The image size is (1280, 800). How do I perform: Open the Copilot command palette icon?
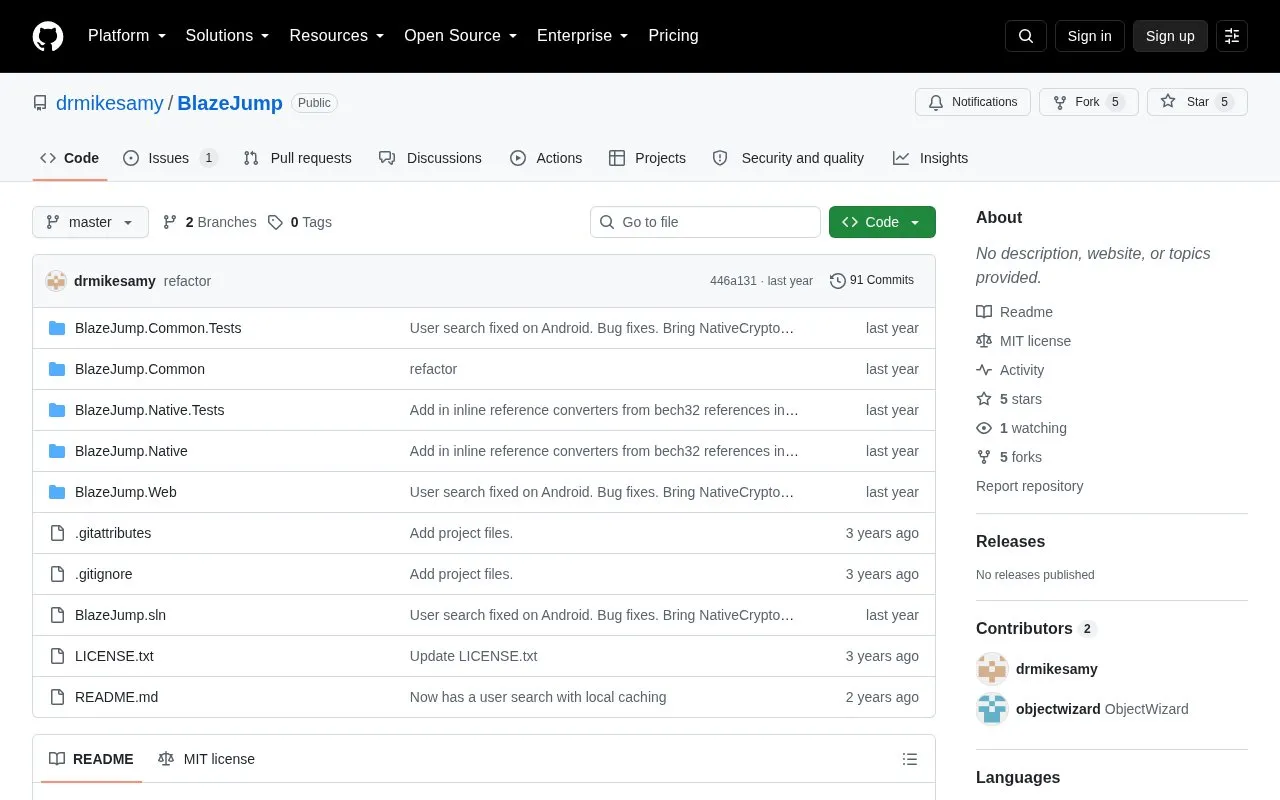coord(1232,36)
